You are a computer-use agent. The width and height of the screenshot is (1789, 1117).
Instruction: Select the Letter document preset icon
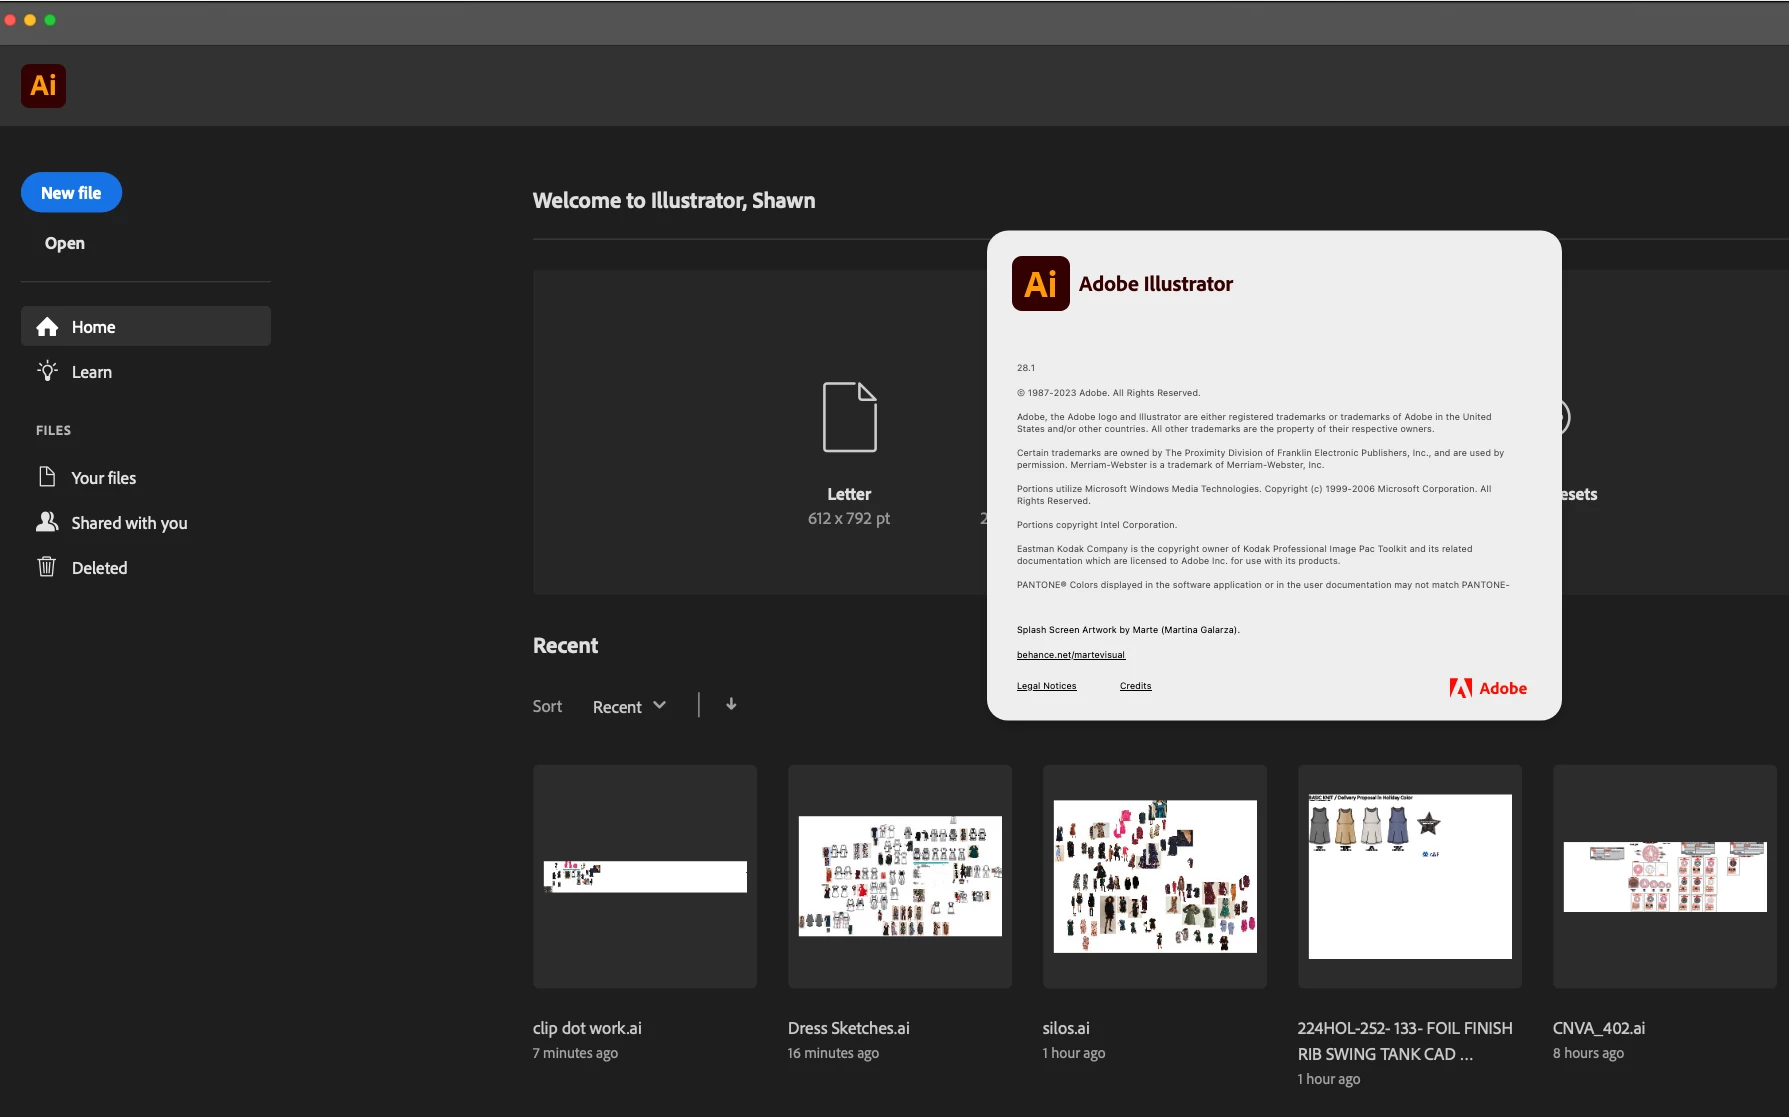pyautogui.click(x=850, y=417)
